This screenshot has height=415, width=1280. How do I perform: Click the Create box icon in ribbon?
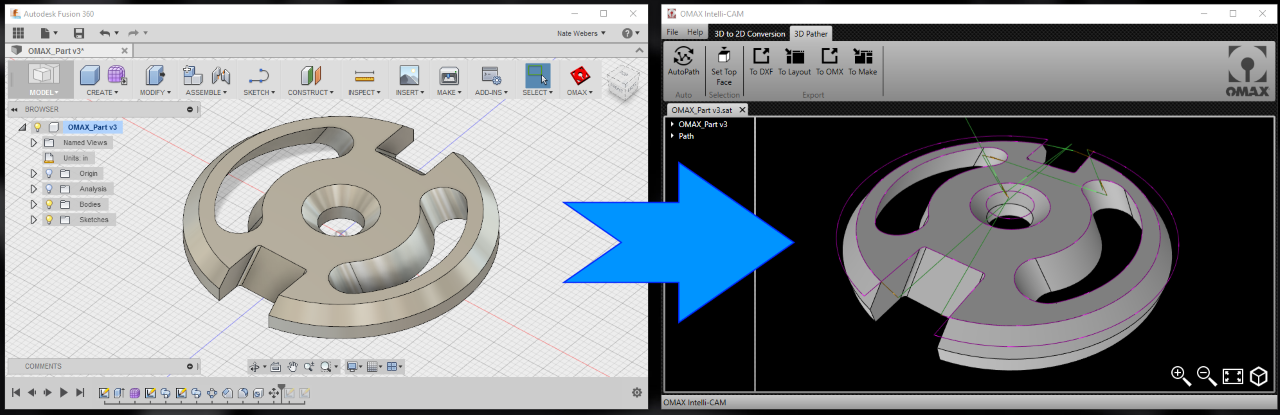[x=90, y=75]
